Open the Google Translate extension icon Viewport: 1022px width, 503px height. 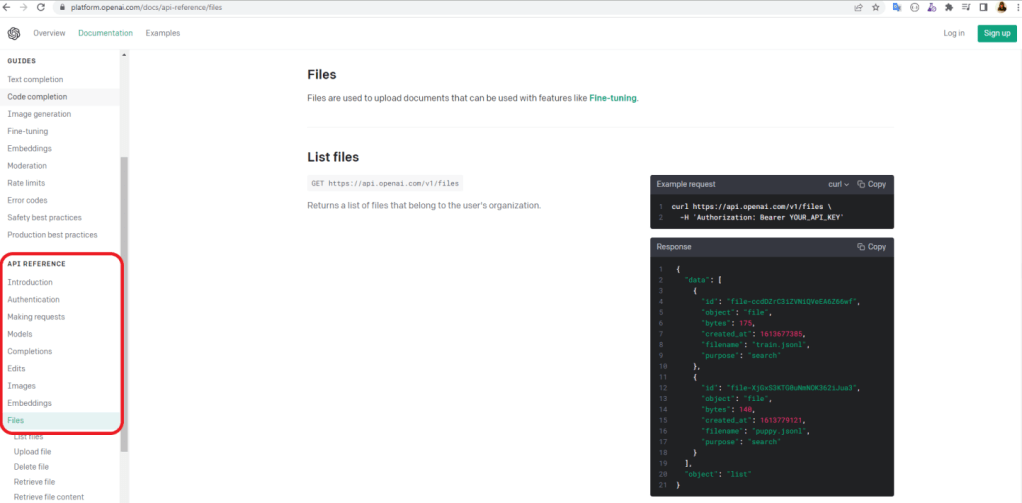[898, 7]
